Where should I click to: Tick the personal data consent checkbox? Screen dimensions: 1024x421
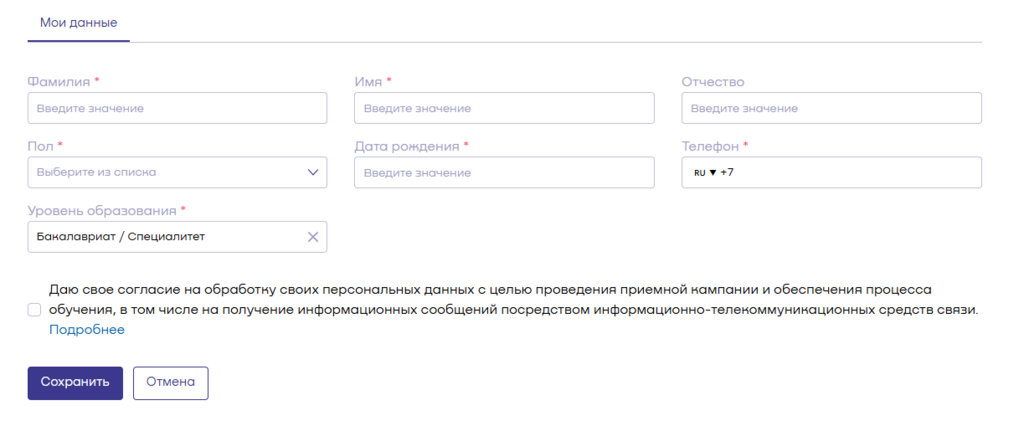pyautogui.click(x=34, y=310)
